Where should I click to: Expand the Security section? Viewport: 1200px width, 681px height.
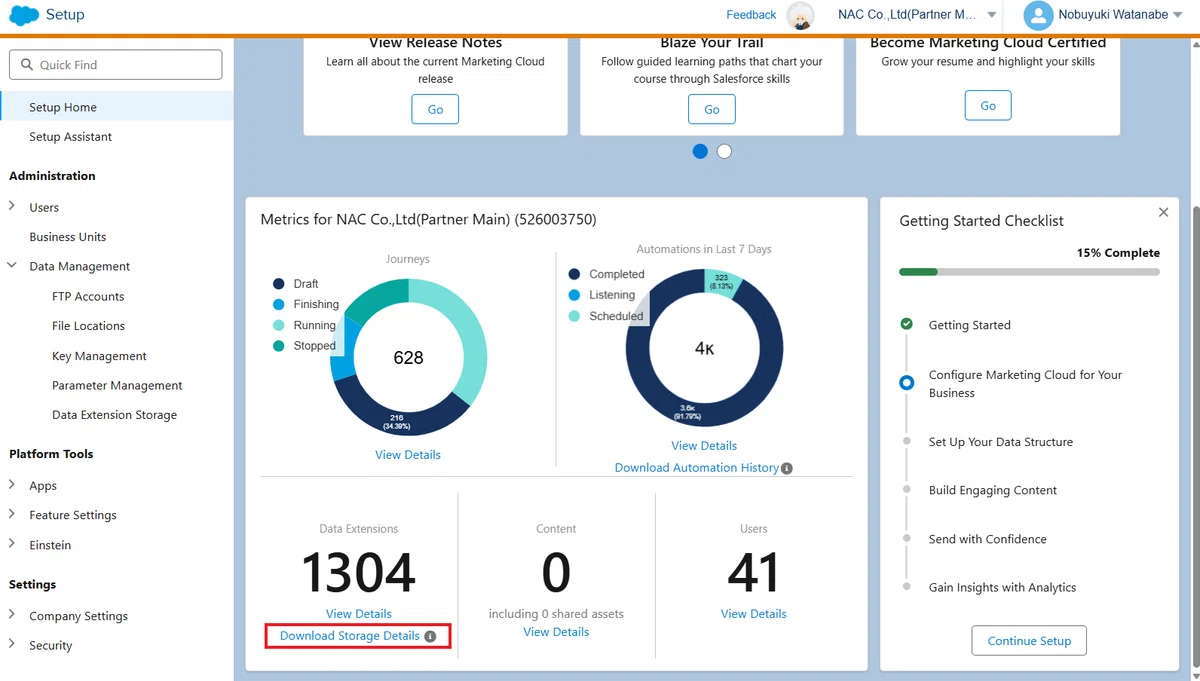pos(12,646)
